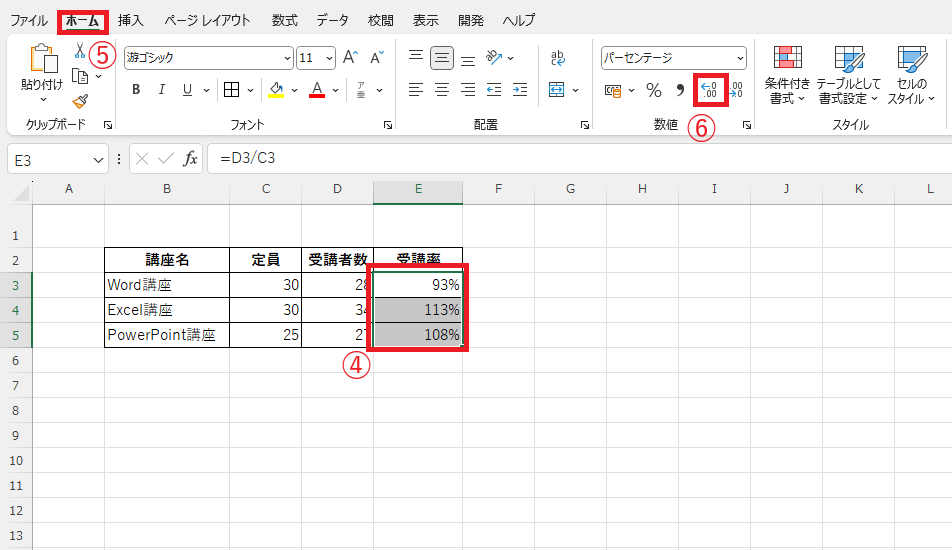Align text right
Image resolution: width=952 pixels, height=550 pixels.
click(x=468, y=90)
